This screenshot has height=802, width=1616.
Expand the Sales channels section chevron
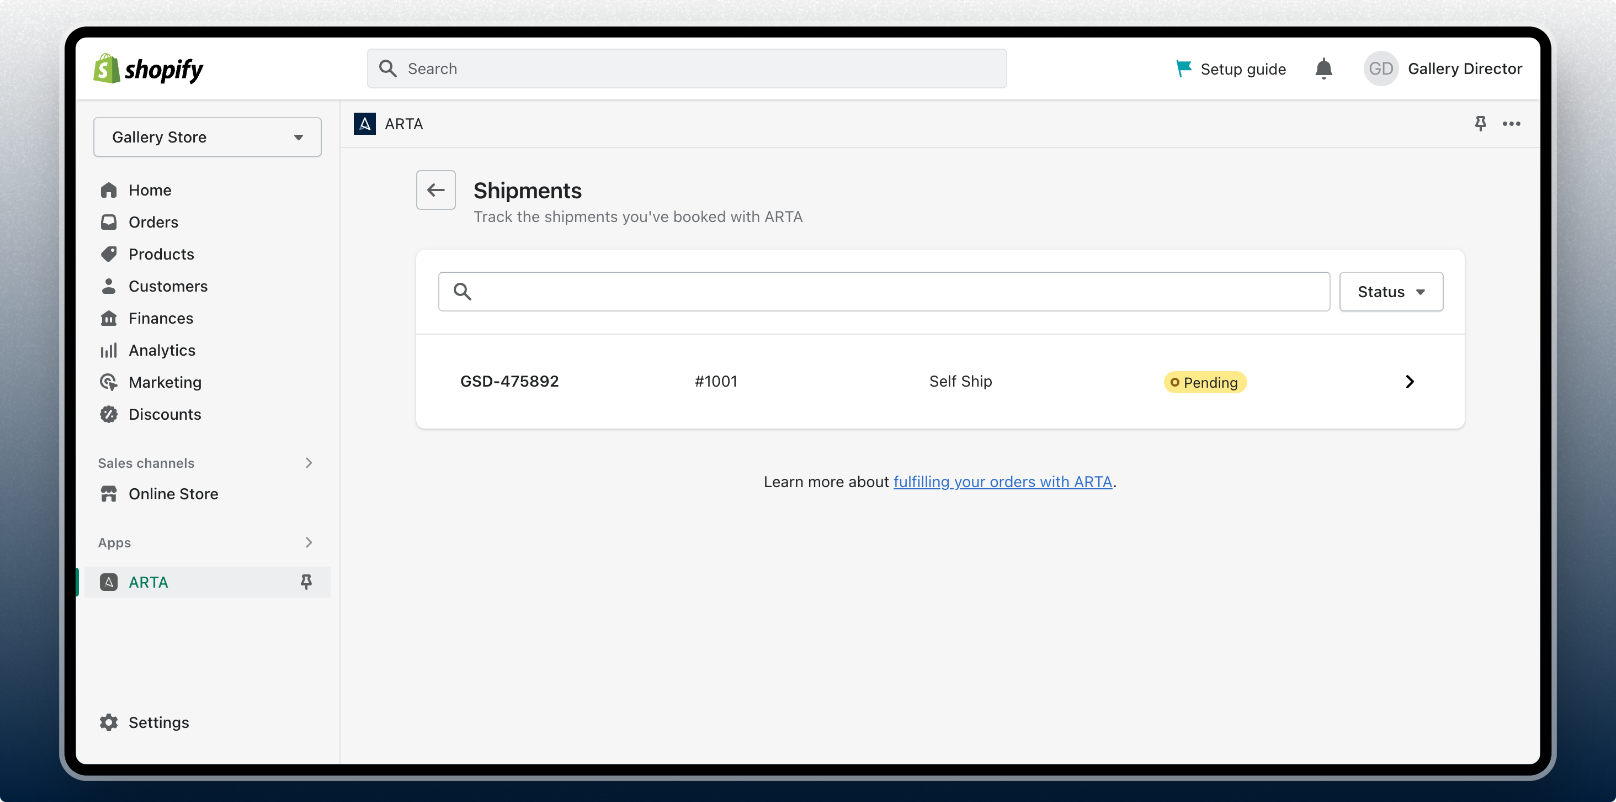coord(309,463)
